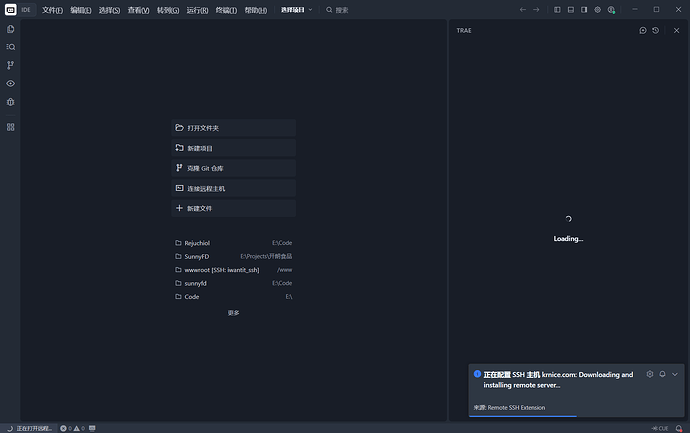The height and width of the screenshot is (433, 690).
Task: Open the 文件(F) menu
Action: [52, 10]
